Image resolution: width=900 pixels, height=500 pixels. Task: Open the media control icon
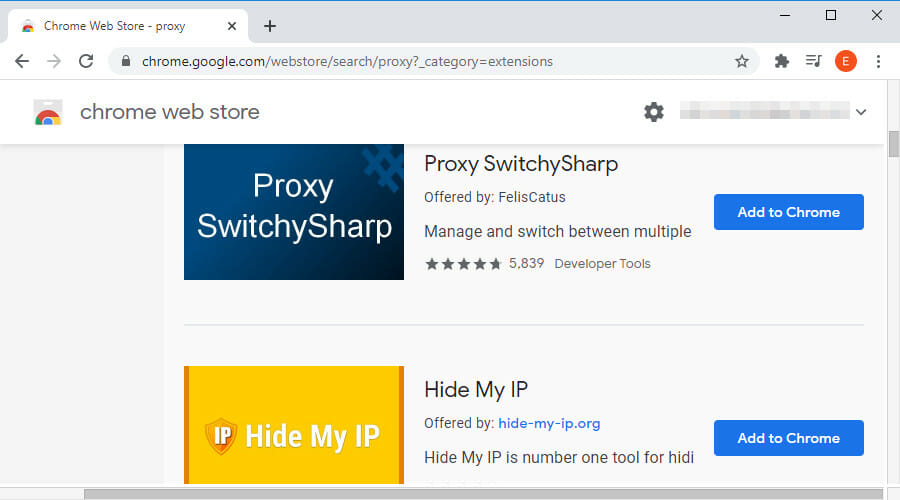pyautogui.click(x=813, y=61)
